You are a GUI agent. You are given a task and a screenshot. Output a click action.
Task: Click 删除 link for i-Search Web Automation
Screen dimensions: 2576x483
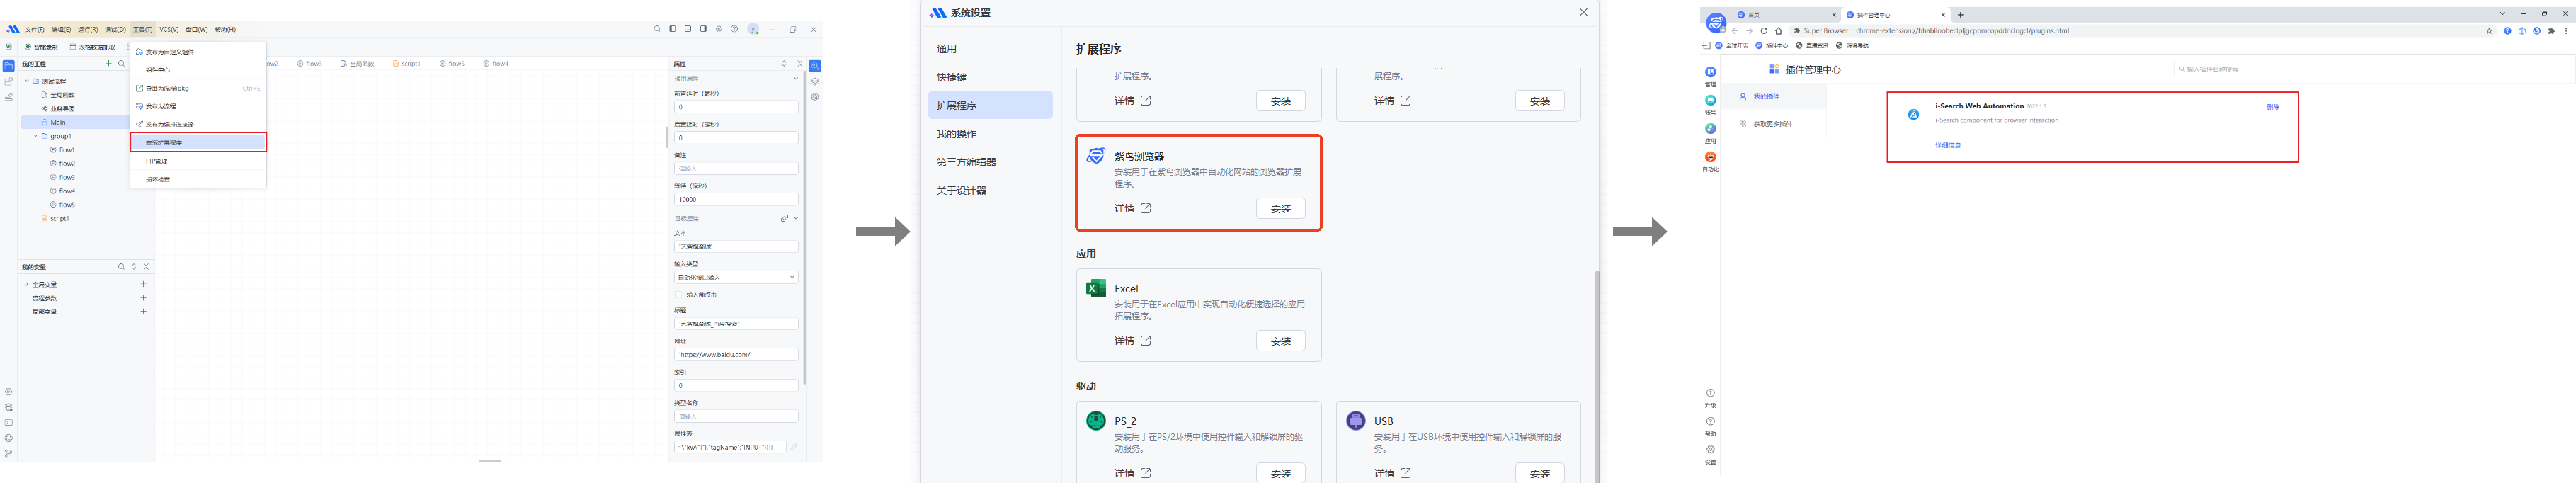[2272, 107]
